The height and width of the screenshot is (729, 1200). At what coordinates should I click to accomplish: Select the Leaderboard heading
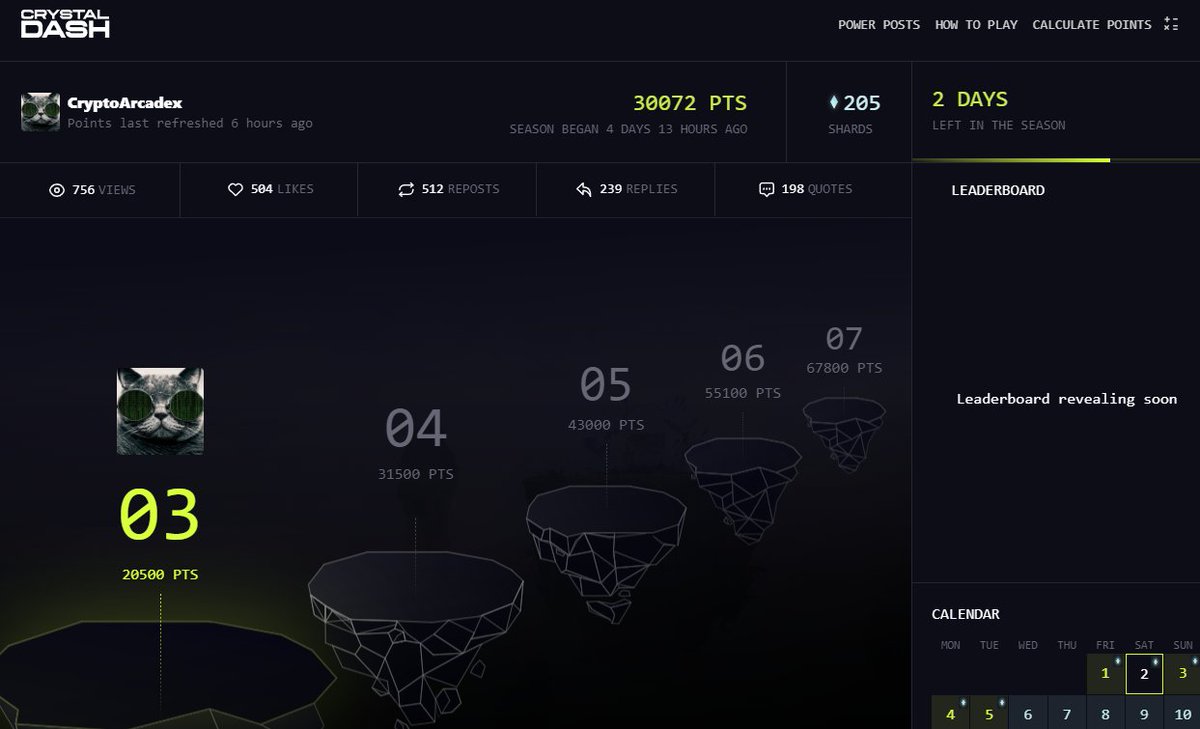pos(998,190)
